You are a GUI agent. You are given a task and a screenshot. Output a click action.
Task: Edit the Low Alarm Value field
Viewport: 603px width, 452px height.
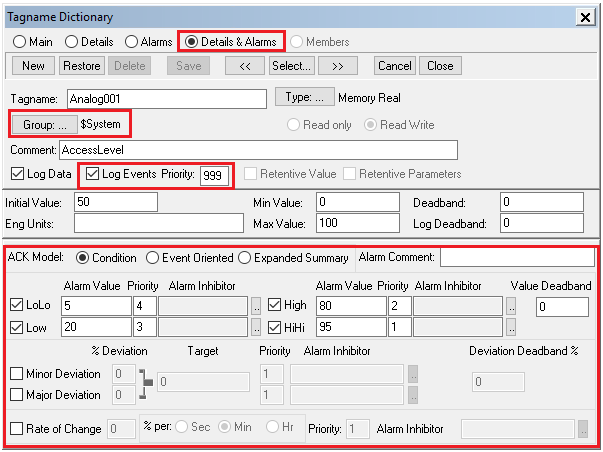tap(96, 327)
